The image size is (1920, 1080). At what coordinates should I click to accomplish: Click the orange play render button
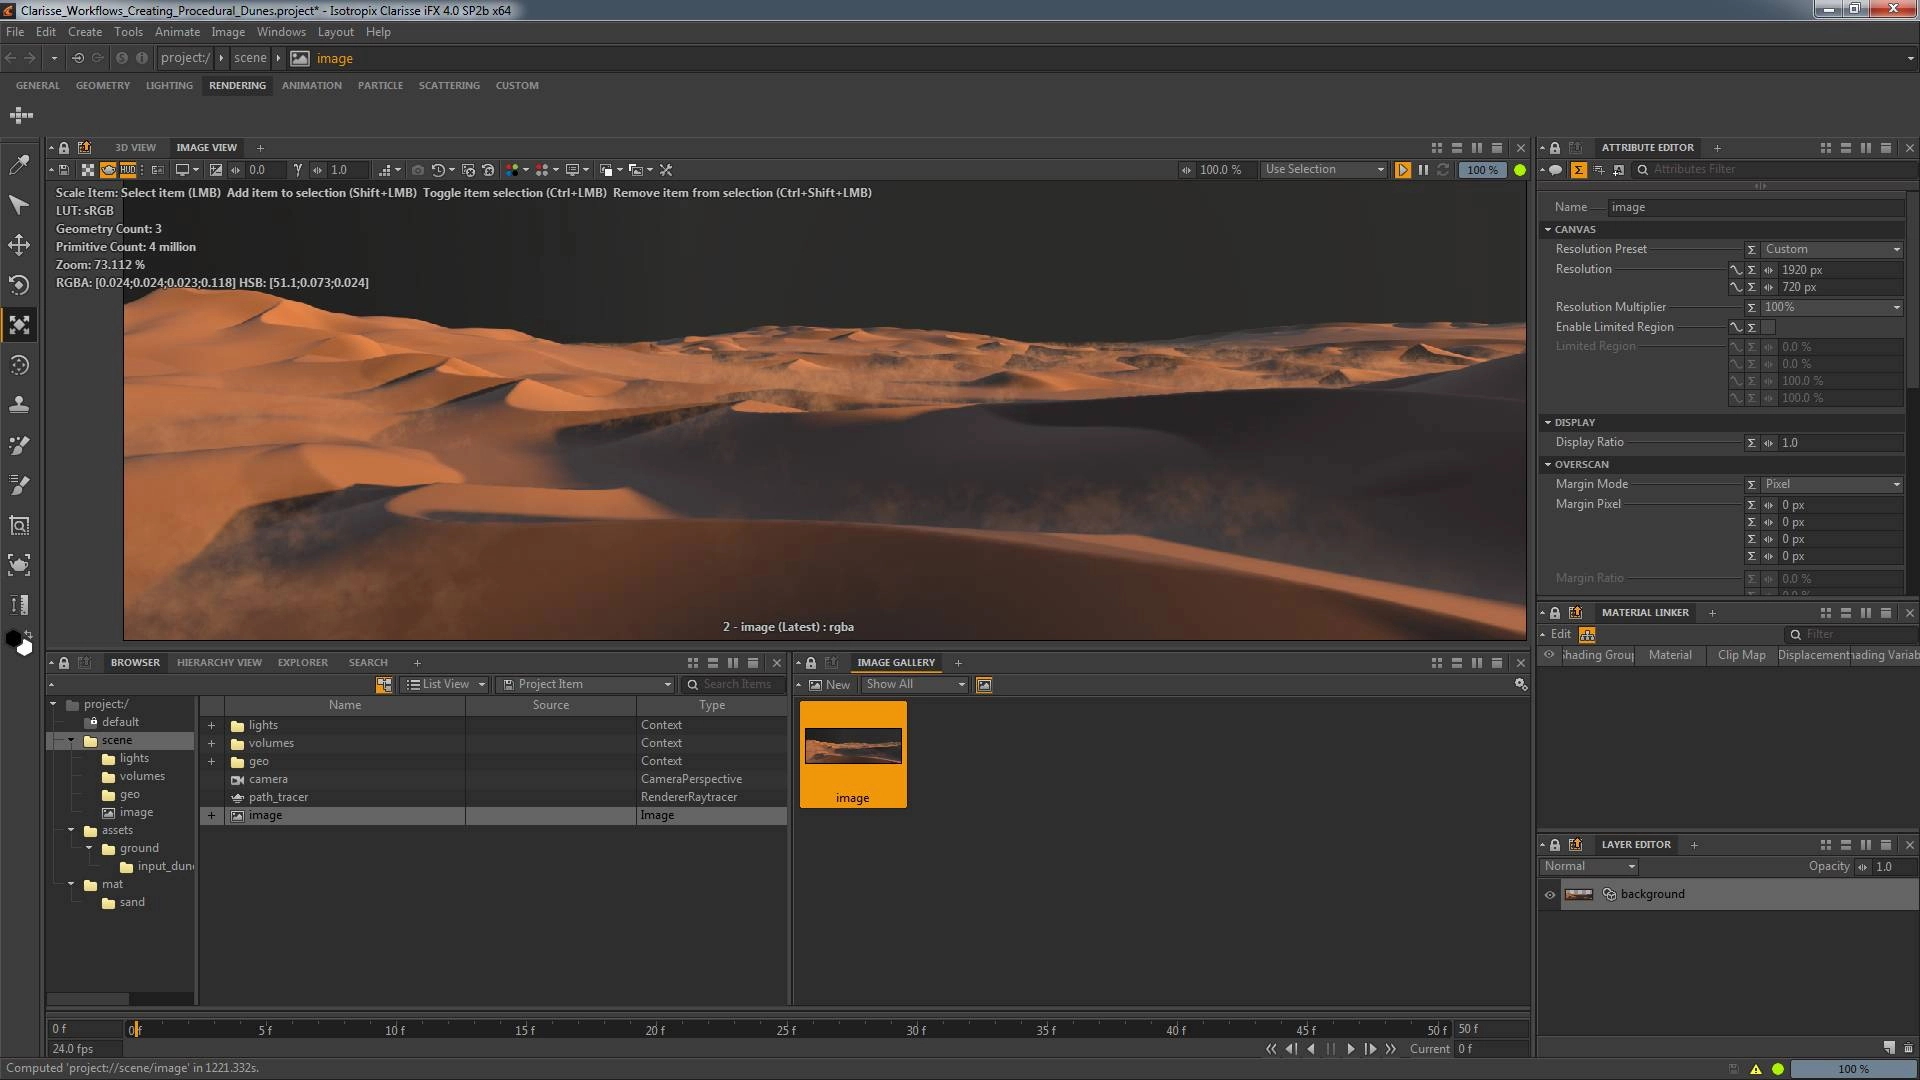[x=1403, y=170]
